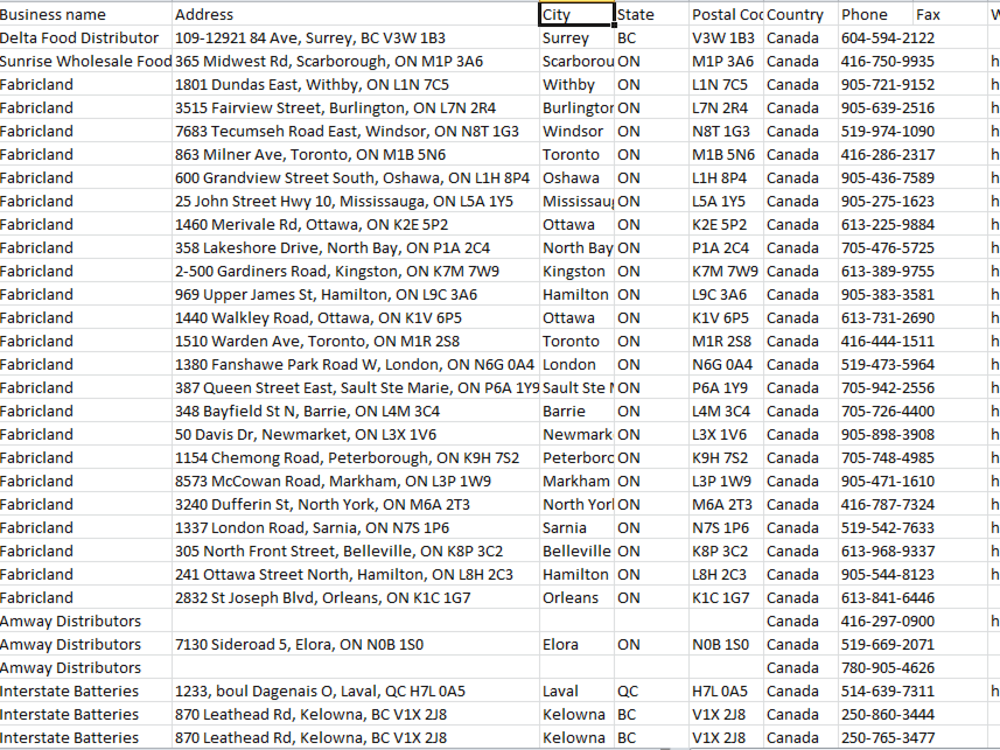Viewport: 1000px width, 750px height.
Task: Click the Newmarket city cell
Action: 577,434
